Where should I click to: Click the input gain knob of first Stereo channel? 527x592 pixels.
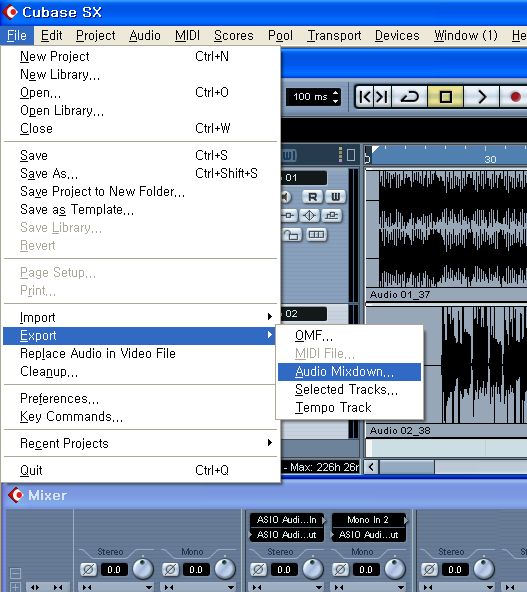pyautogui.click(x=143, y=569)
